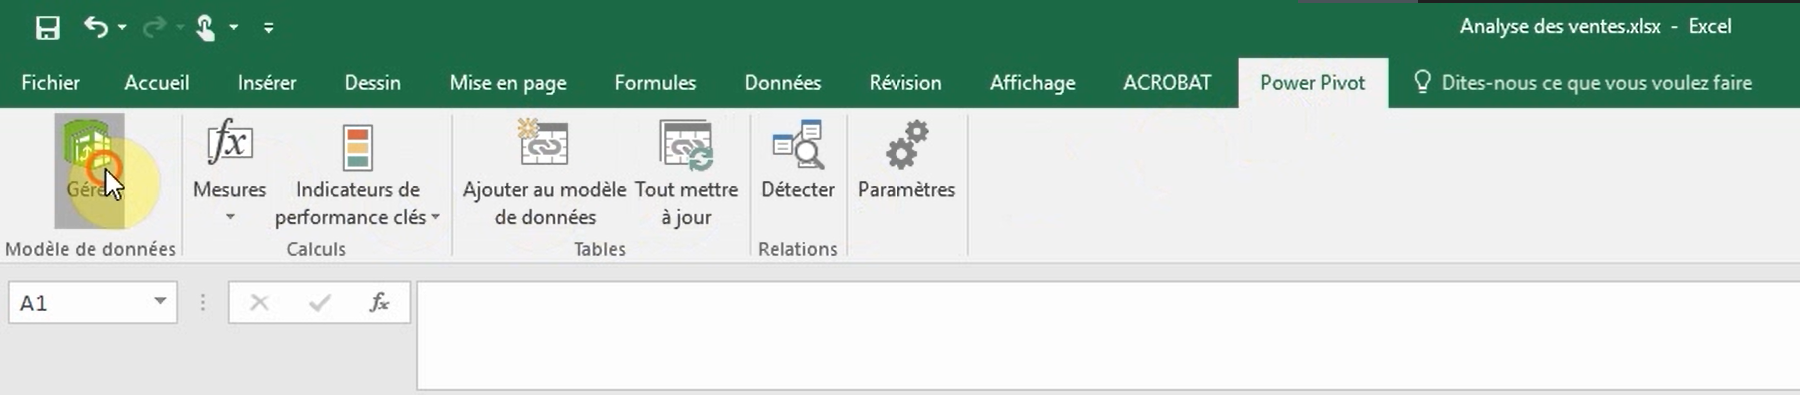Click inside the formula bar
Viewport: 1800px width, 395px height.
1108,336
